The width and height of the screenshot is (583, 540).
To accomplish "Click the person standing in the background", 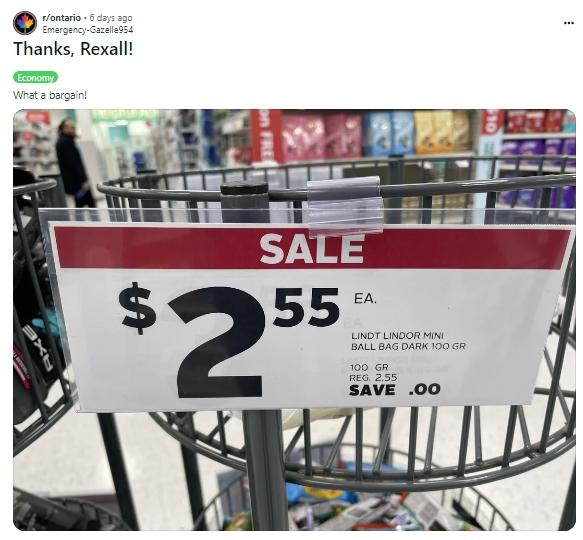I will (74, 164).
